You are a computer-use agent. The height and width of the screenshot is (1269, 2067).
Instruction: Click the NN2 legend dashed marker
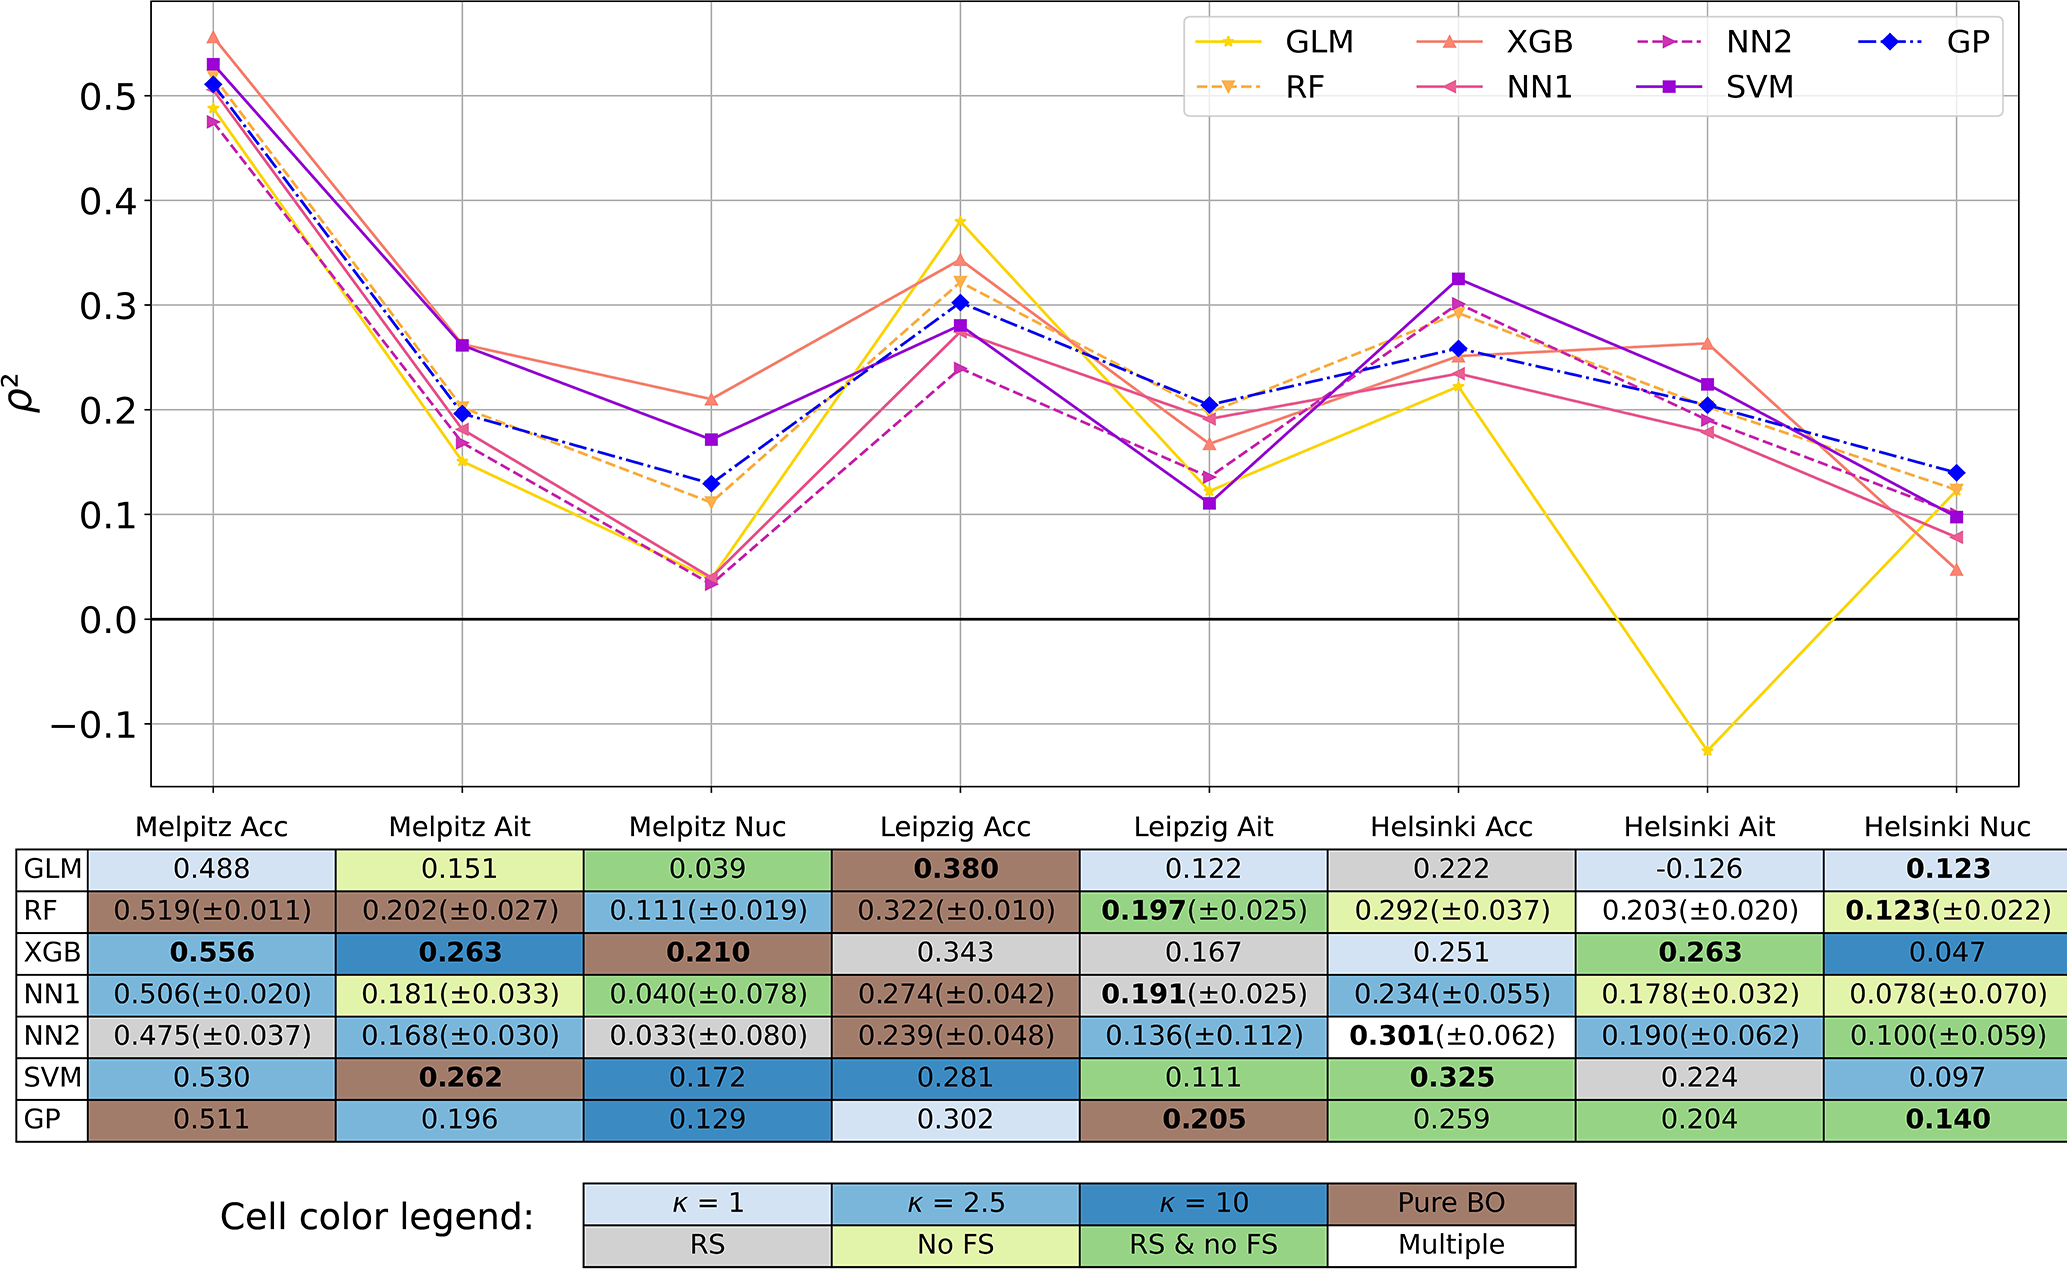1670,42
